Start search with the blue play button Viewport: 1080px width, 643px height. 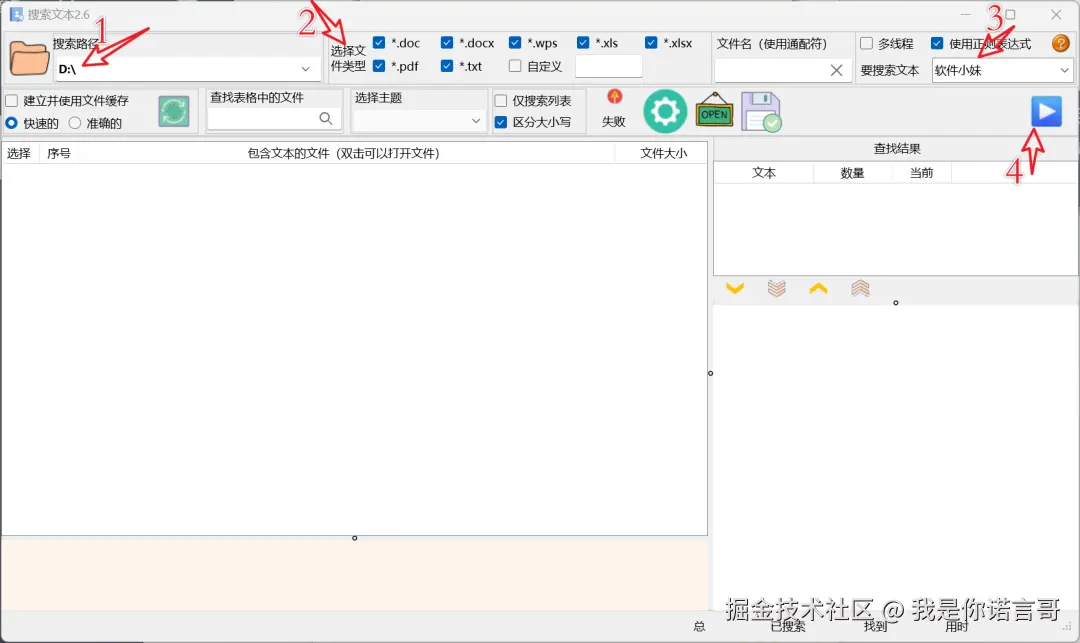pos(1046,111)
